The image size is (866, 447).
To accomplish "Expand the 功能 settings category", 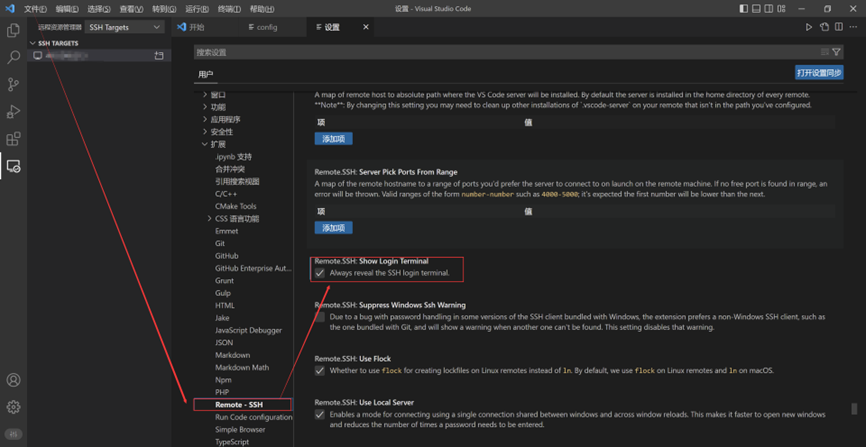I will 205,107.
